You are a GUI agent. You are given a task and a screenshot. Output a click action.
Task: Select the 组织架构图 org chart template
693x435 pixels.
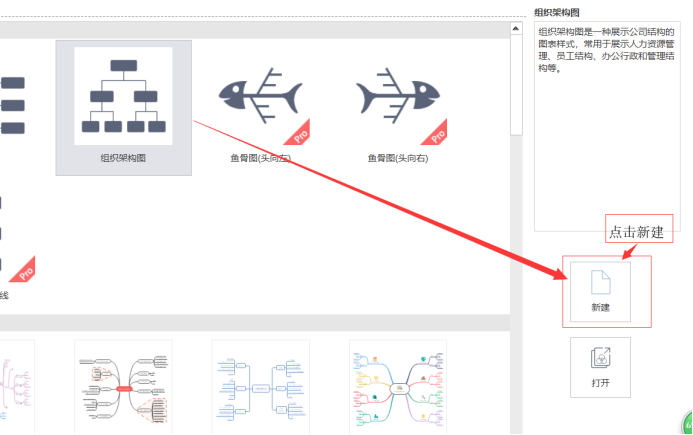click(123, 108)
